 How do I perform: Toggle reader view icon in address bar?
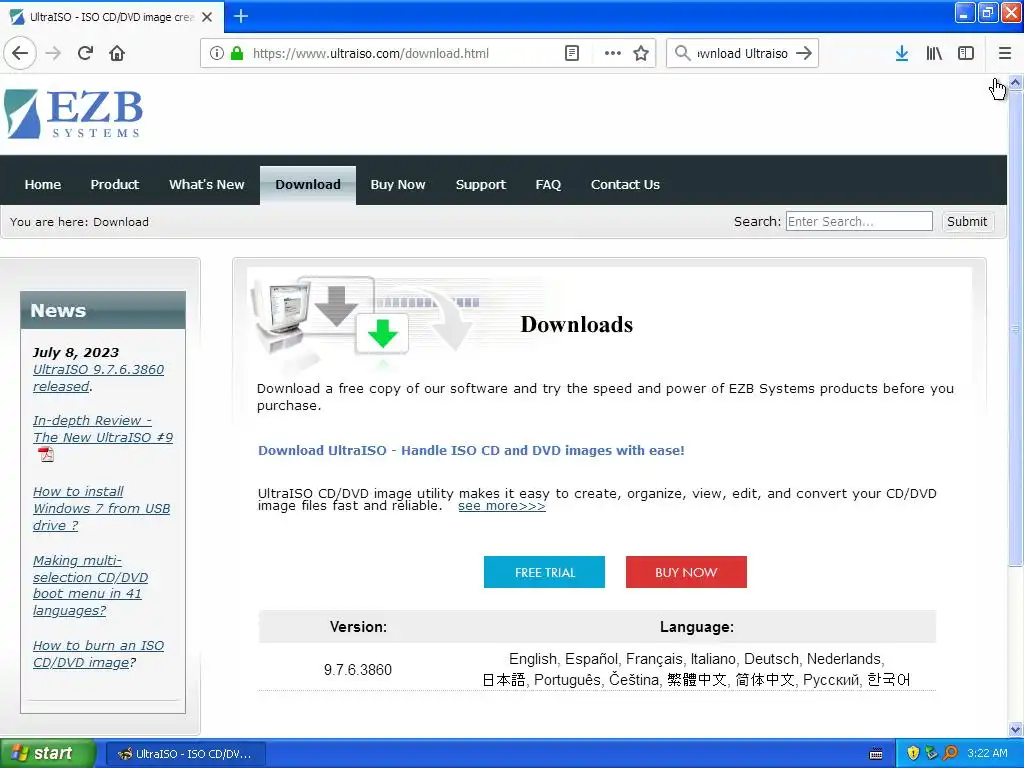coord(571,53)
